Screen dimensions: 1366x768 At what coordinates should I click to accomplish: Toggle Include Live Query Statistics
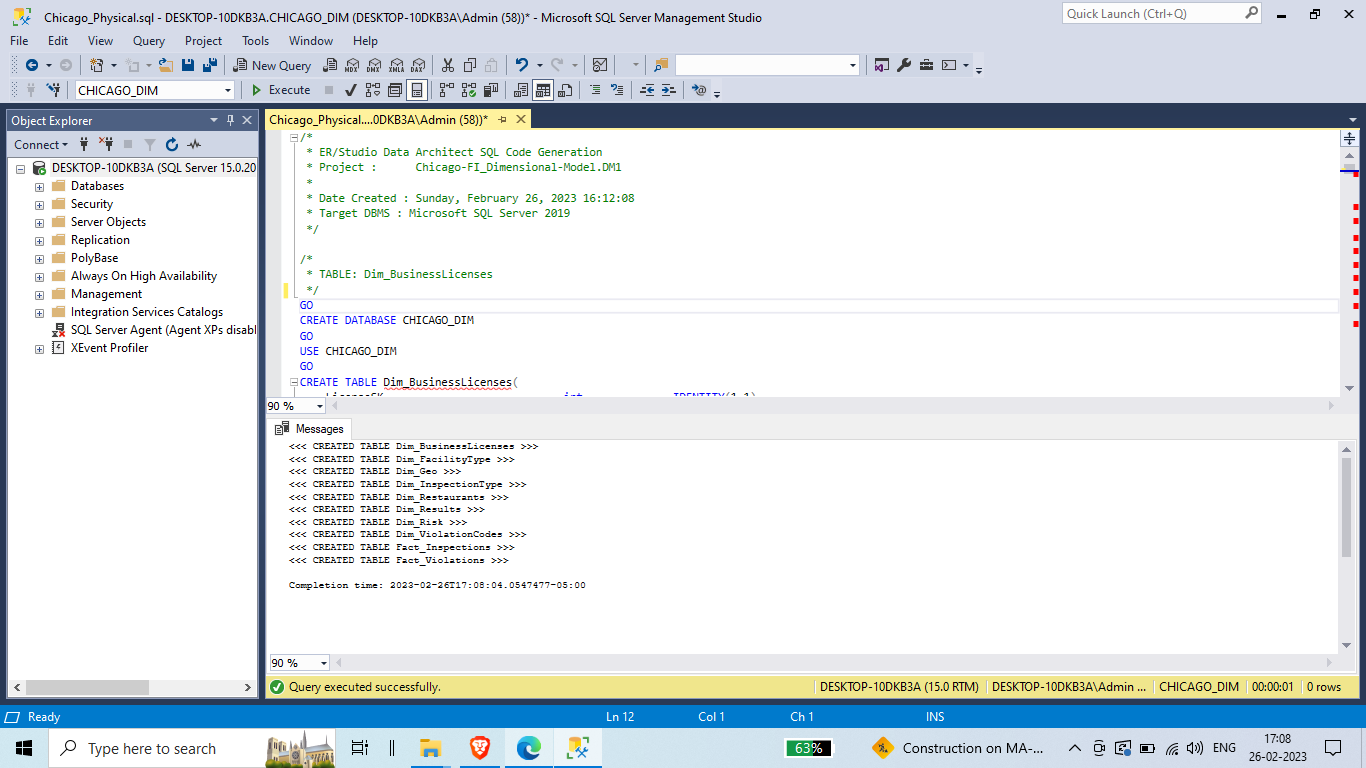469,90
